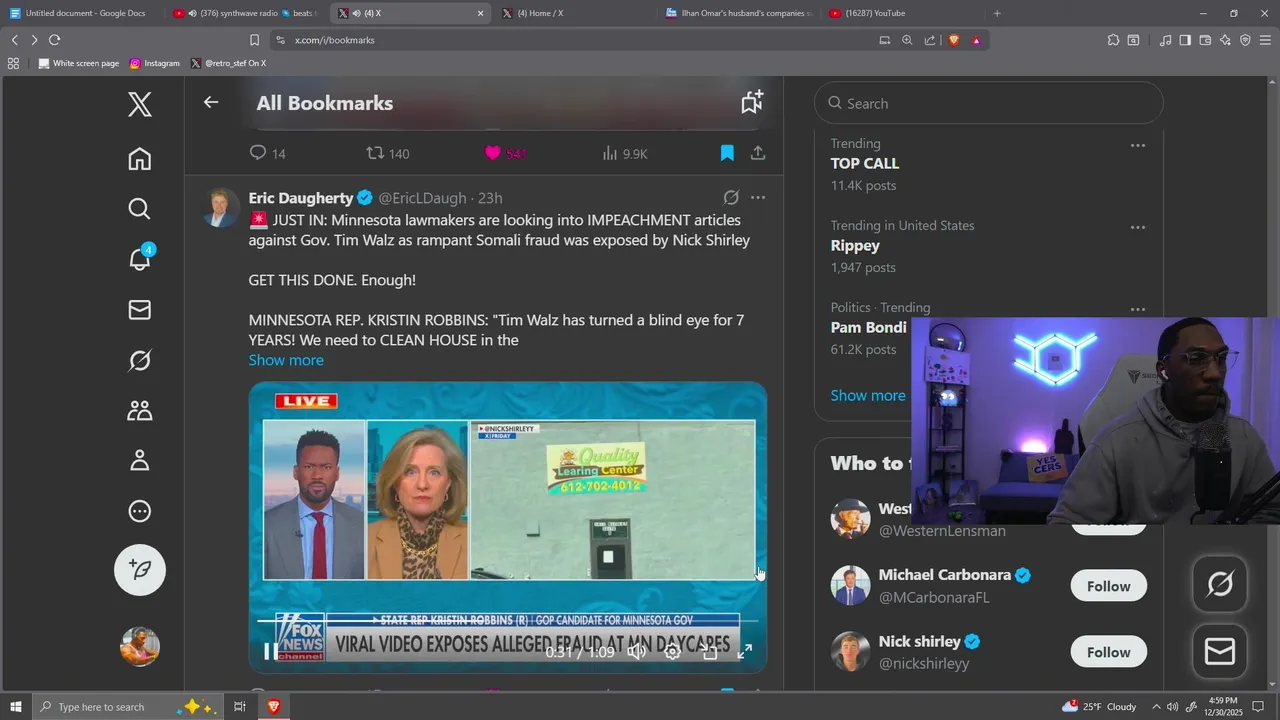Open Explore search icon in sidebar
1280x720 pixels.
[x=140, y=208]
